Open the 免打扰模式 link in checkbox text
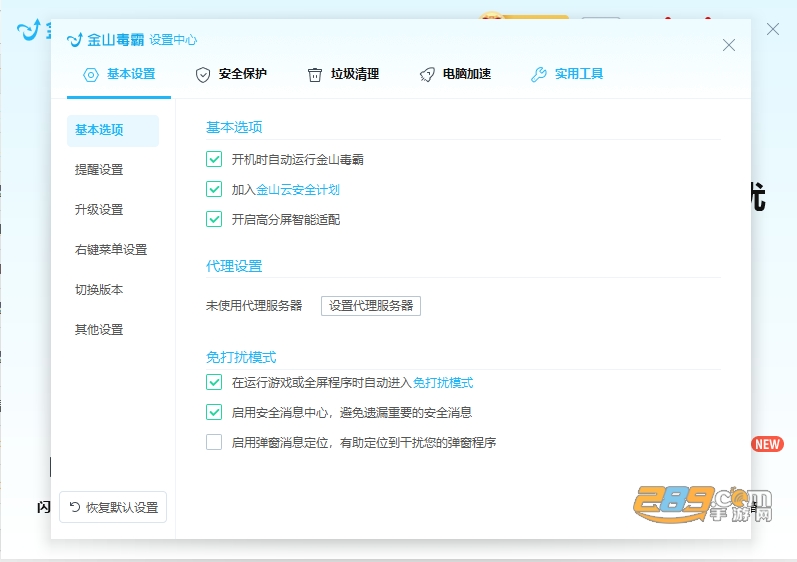The height and width of the screenshot is (562, 797). [443, 383]
